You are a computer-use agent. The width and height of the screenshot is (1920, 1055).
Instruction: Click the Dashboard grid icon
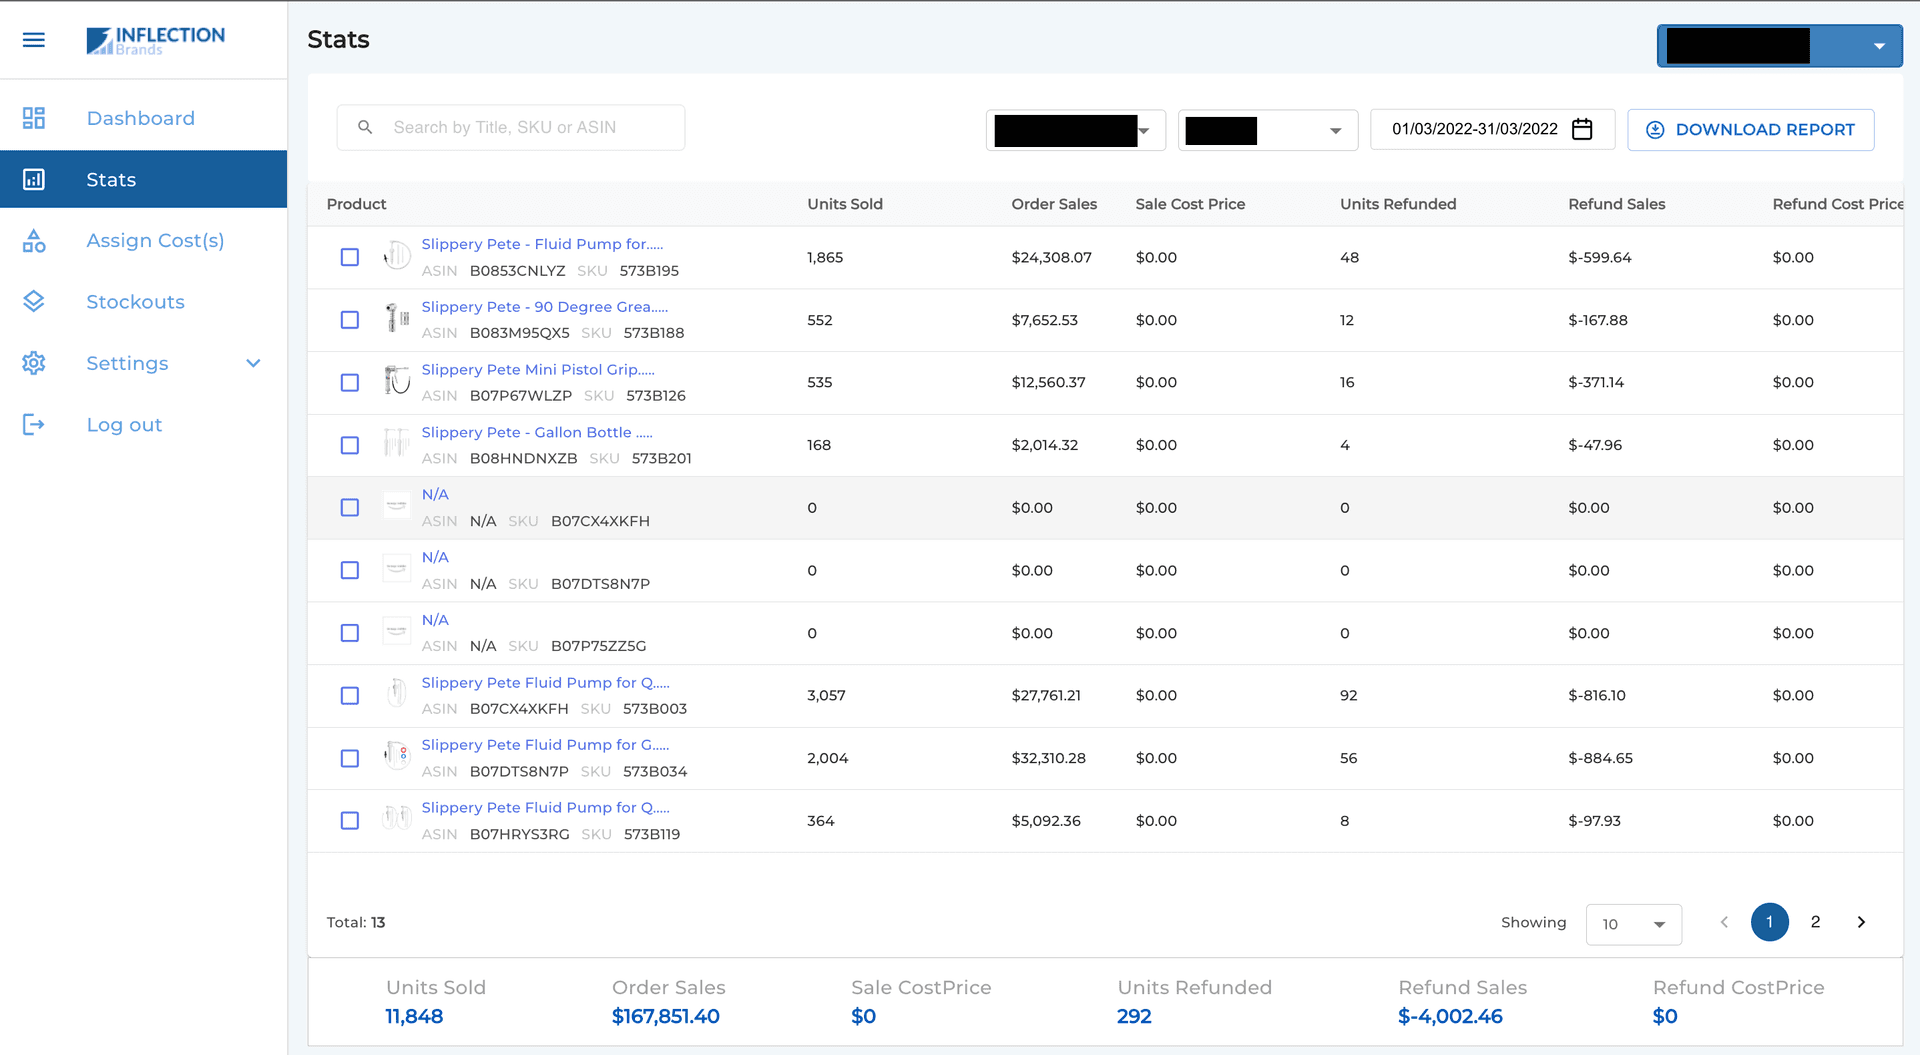[x=34, y=117]
